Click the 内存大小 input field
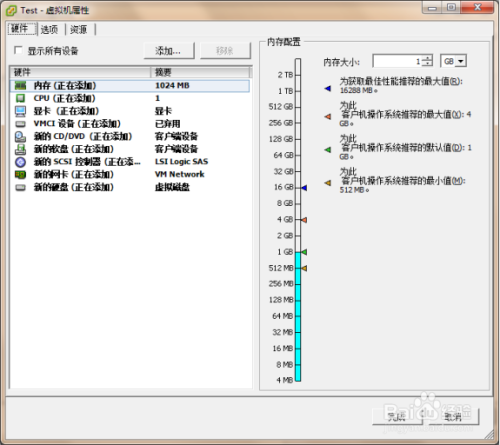Screen dimensions: 500x445 point(398,61)
